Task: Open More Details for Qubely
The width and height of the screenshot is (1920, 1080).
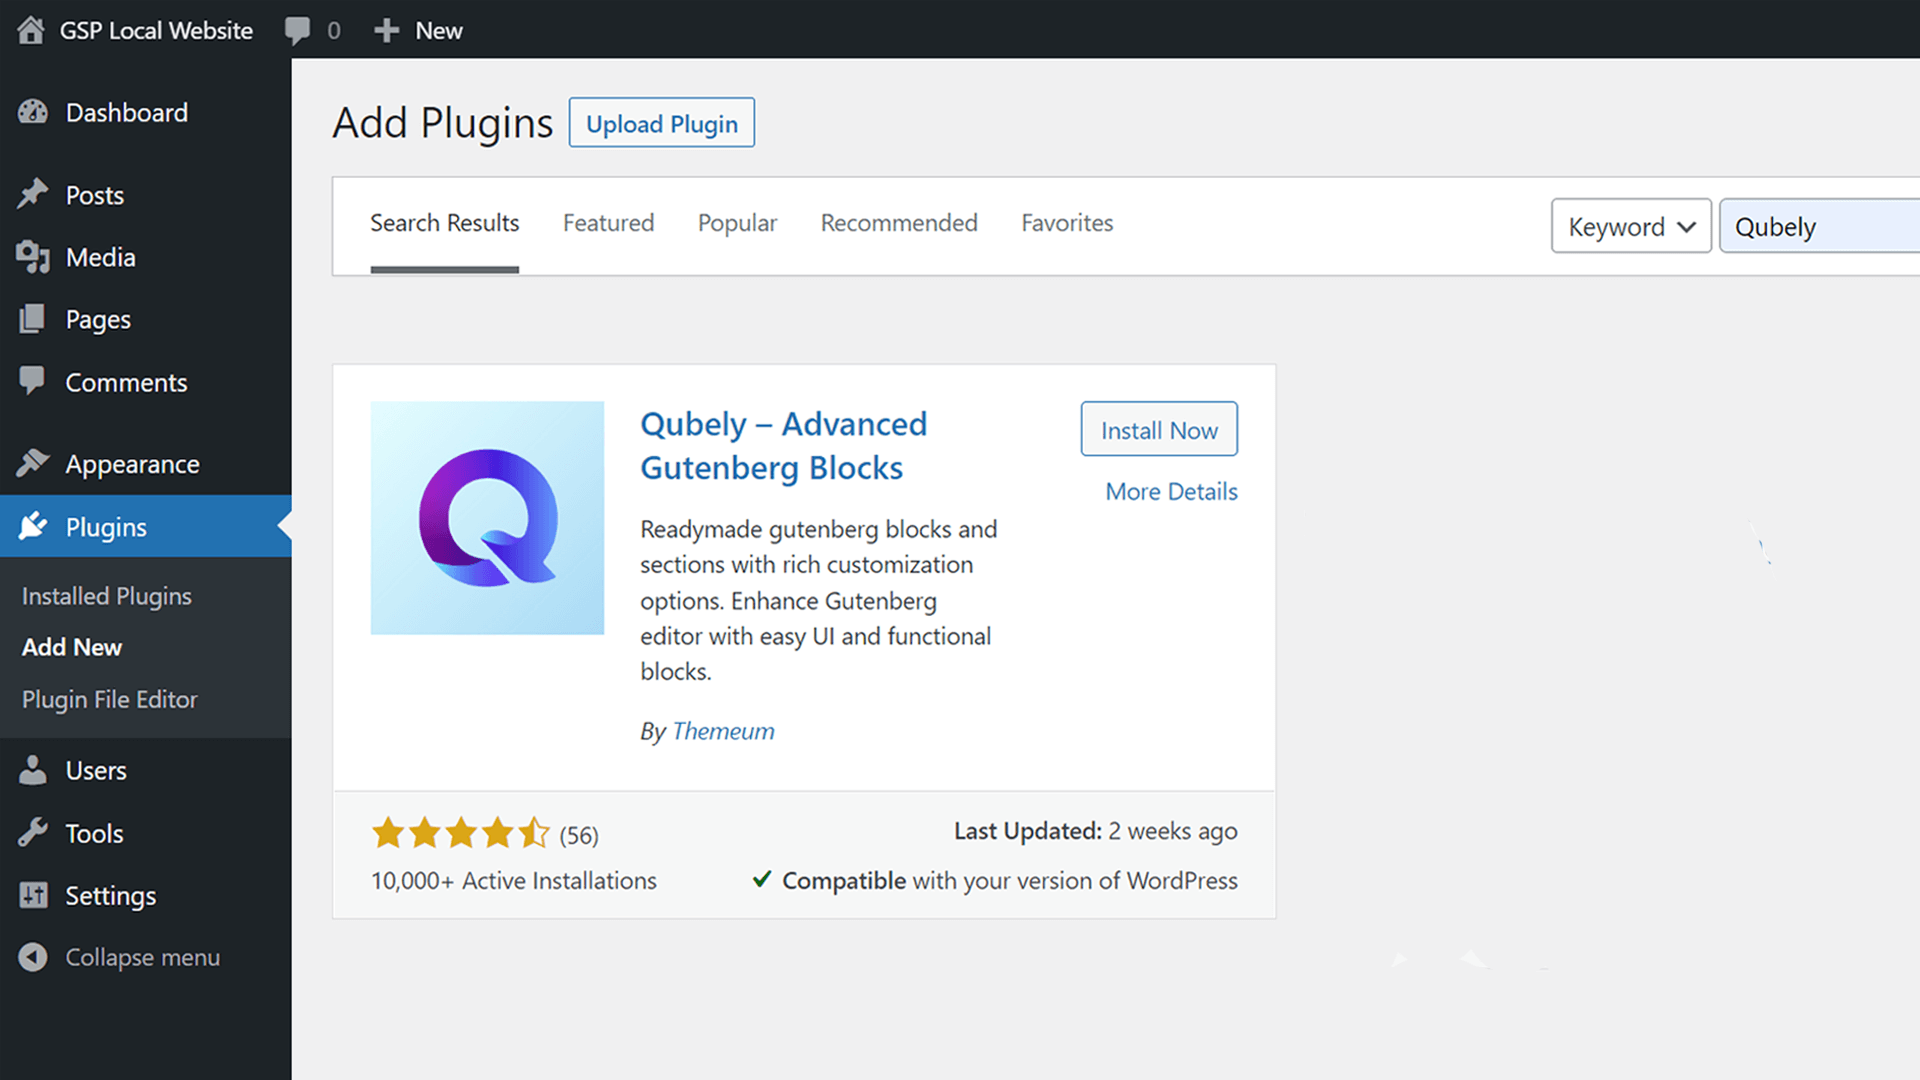Action: (1170, 491)
